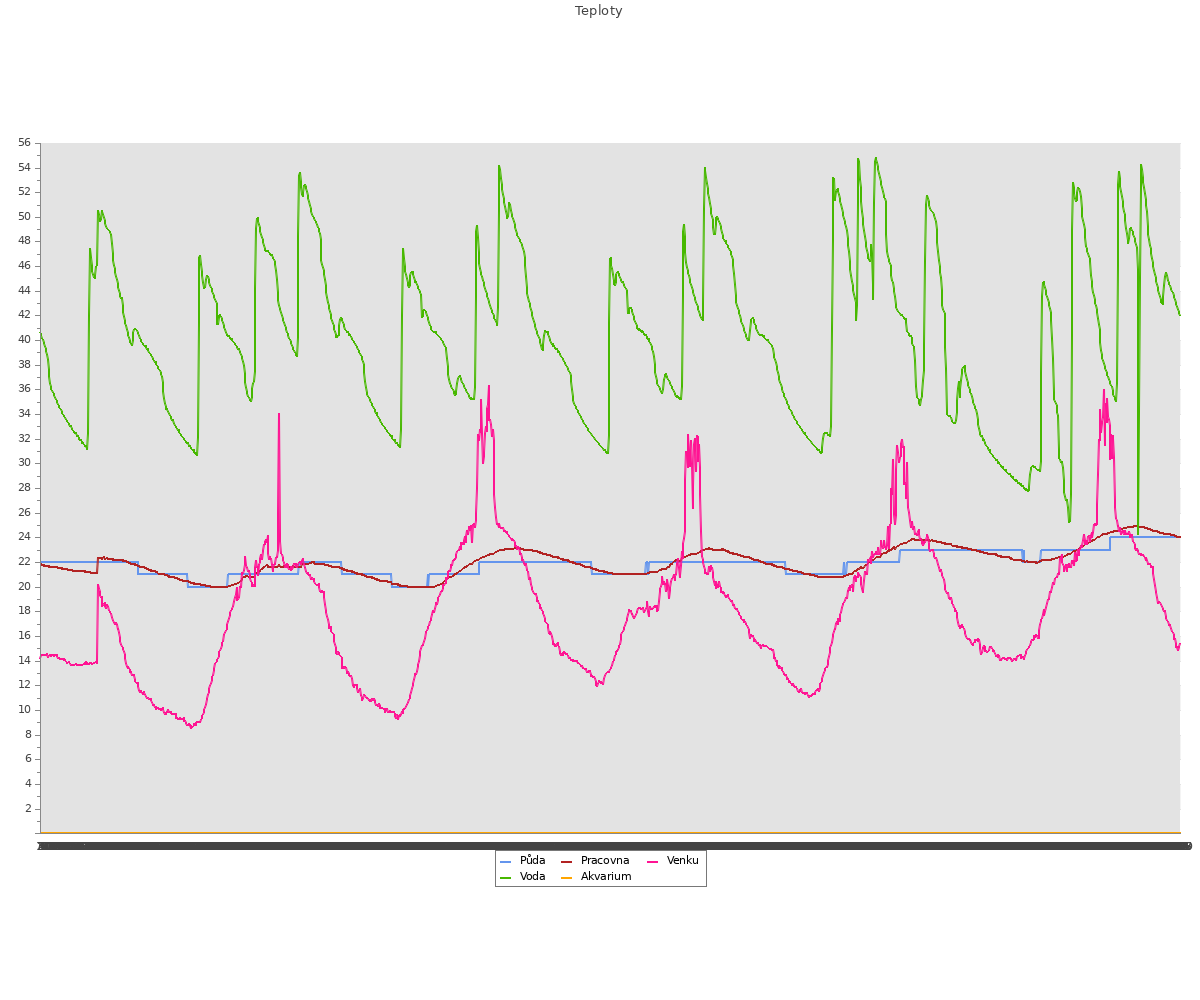Click the 46 label on the y-axis
Viewport: 1200px width, 1000px height.
pyautogui.click(x=24, y=266)
